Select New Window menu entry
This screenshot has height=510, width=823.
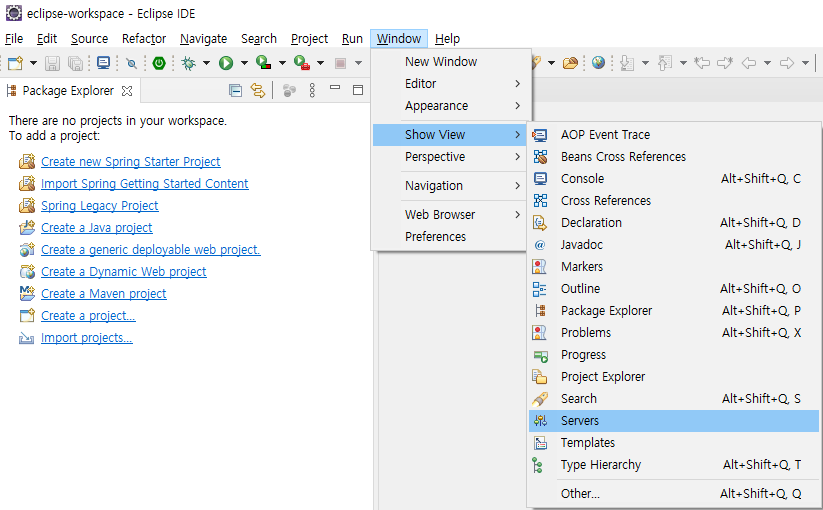[x=451, y=62]
